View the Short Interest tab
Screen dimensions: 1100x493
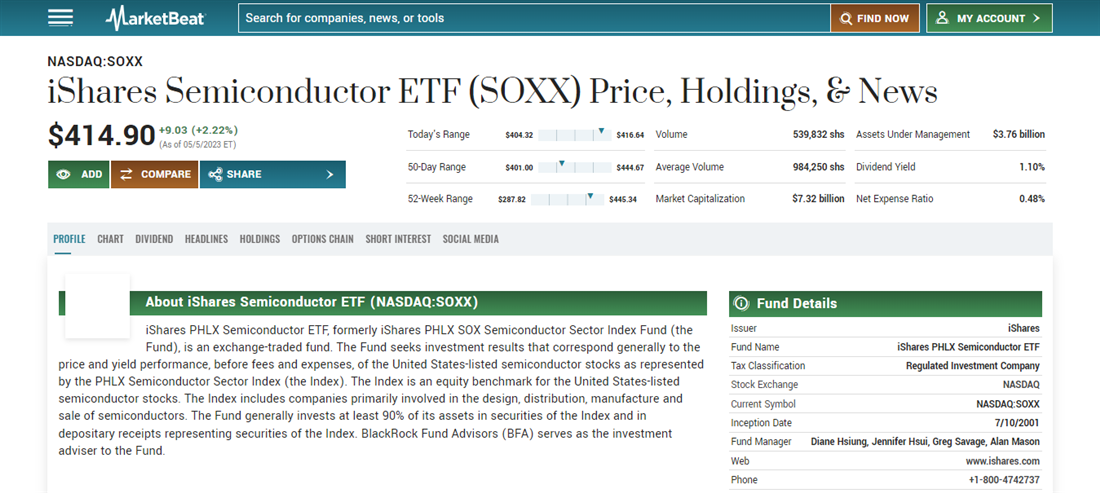398,239
